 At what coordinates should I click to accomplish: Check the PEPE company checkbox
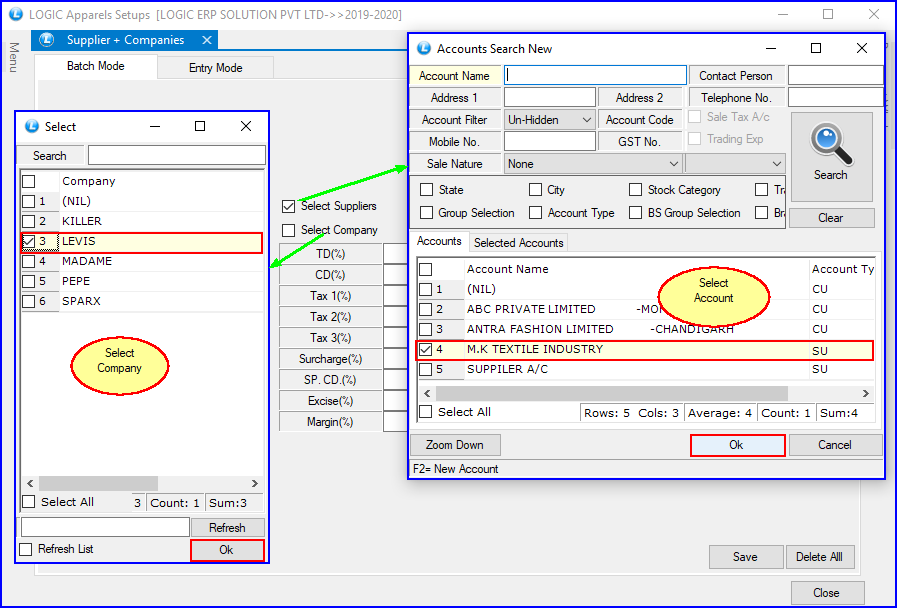point(29,281)
